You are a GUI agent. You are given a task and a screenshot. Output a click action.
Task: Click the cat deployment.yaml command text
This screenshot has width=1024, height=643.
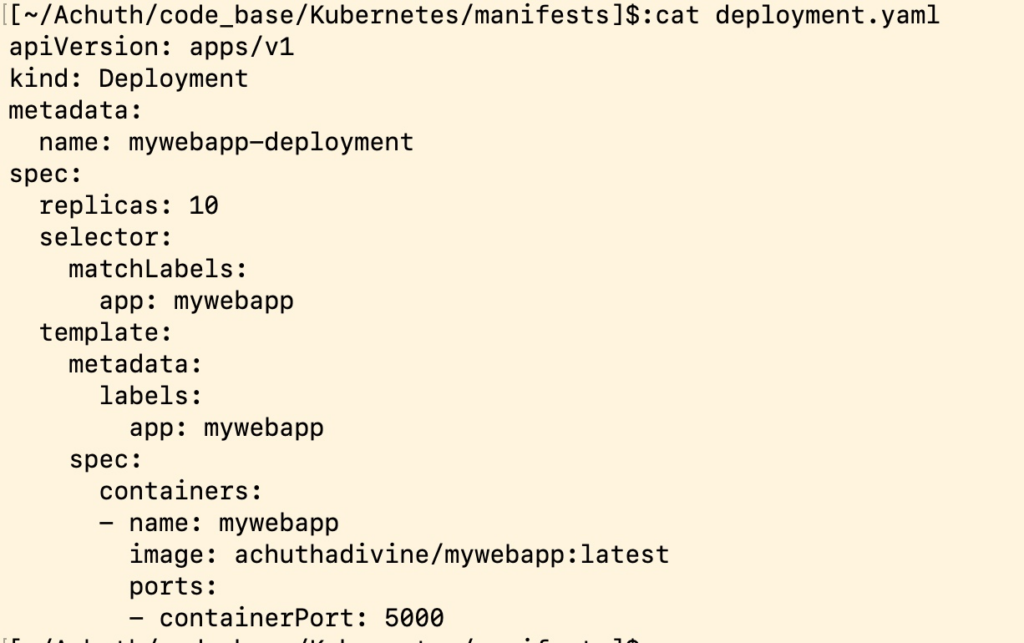point(797,15)
